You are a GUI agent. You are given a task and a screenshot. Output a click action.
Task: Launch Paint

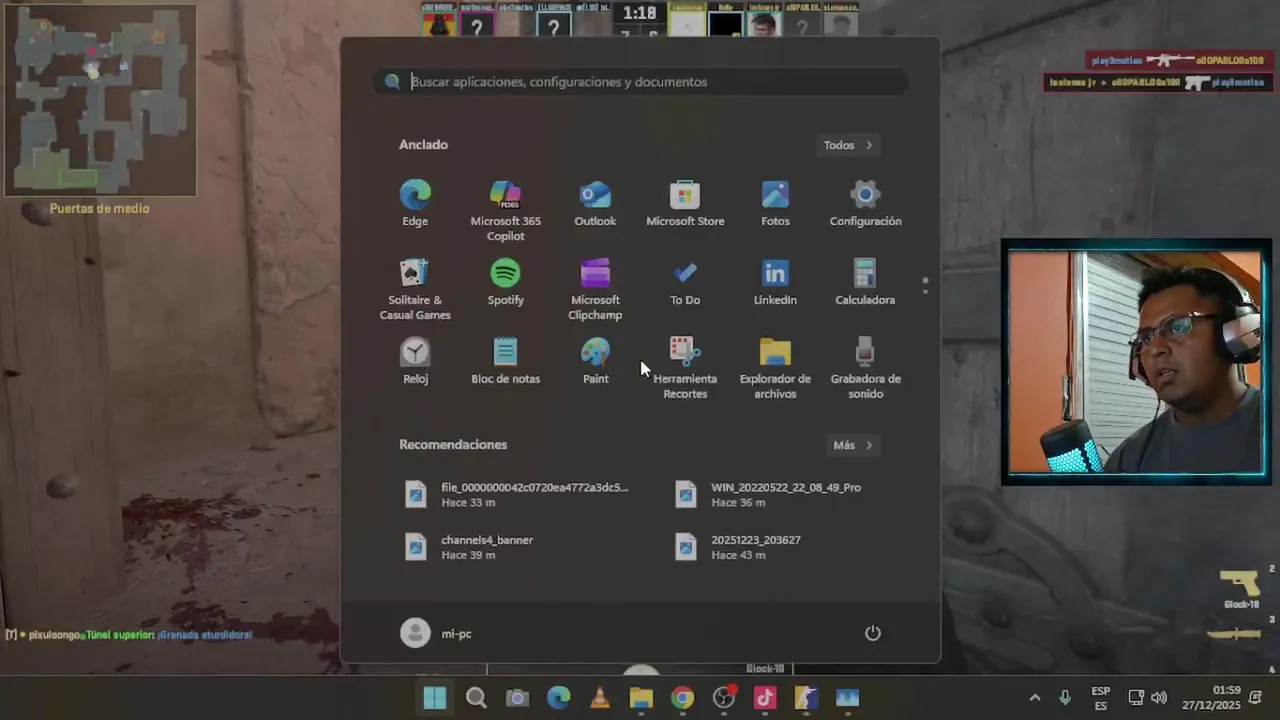pos(595,362)
